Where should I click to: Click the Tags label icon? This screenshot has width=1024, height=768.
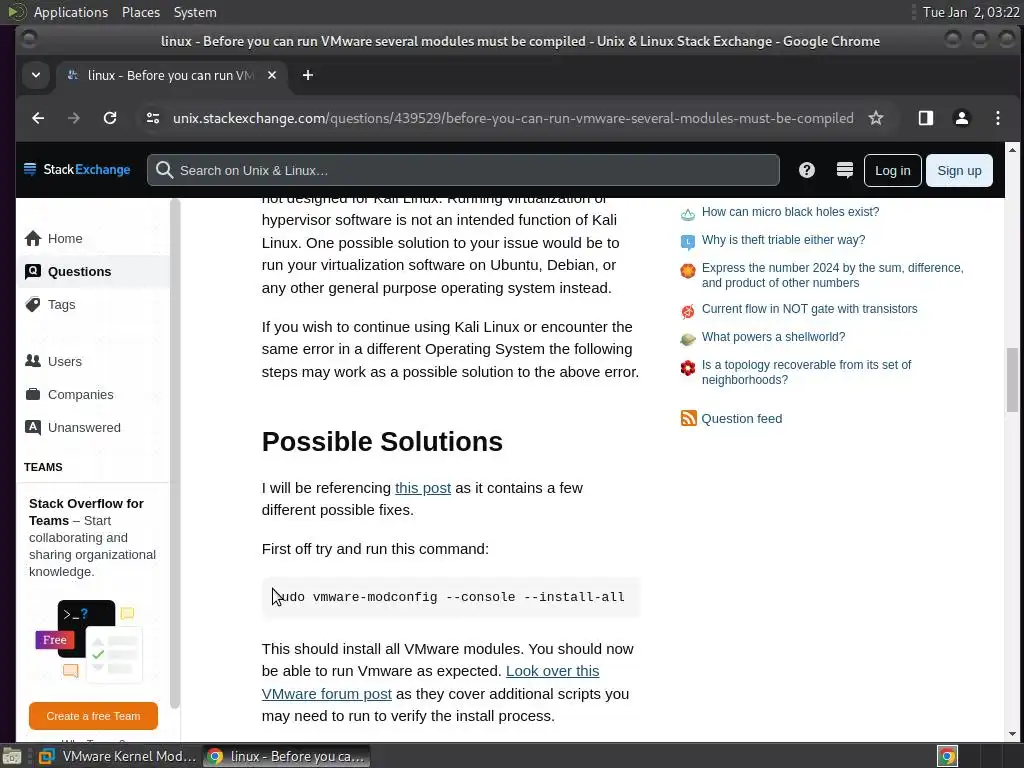coord(33,304)
